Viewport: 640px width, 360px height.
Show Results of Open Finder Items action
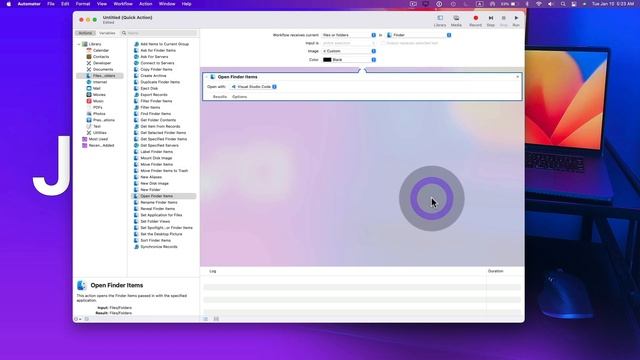tap(220, 97)
